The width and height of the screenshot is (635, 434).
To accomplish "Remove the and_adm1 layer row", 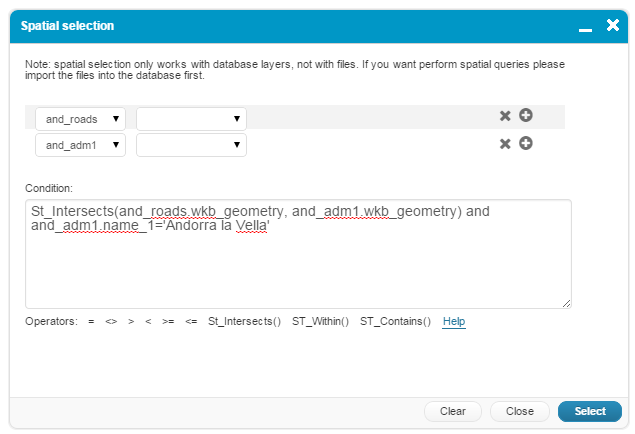I will pos(505,144).
